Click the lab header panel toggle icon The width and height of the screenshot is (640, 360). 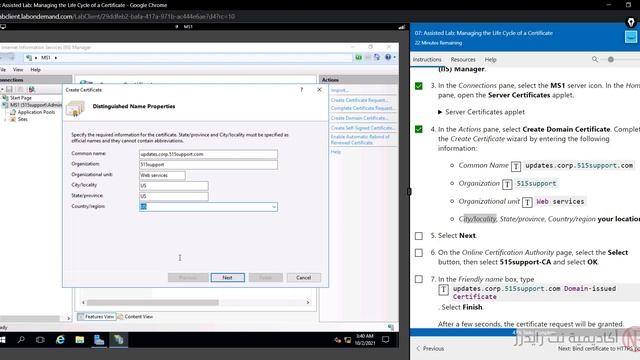coord(631,37)
